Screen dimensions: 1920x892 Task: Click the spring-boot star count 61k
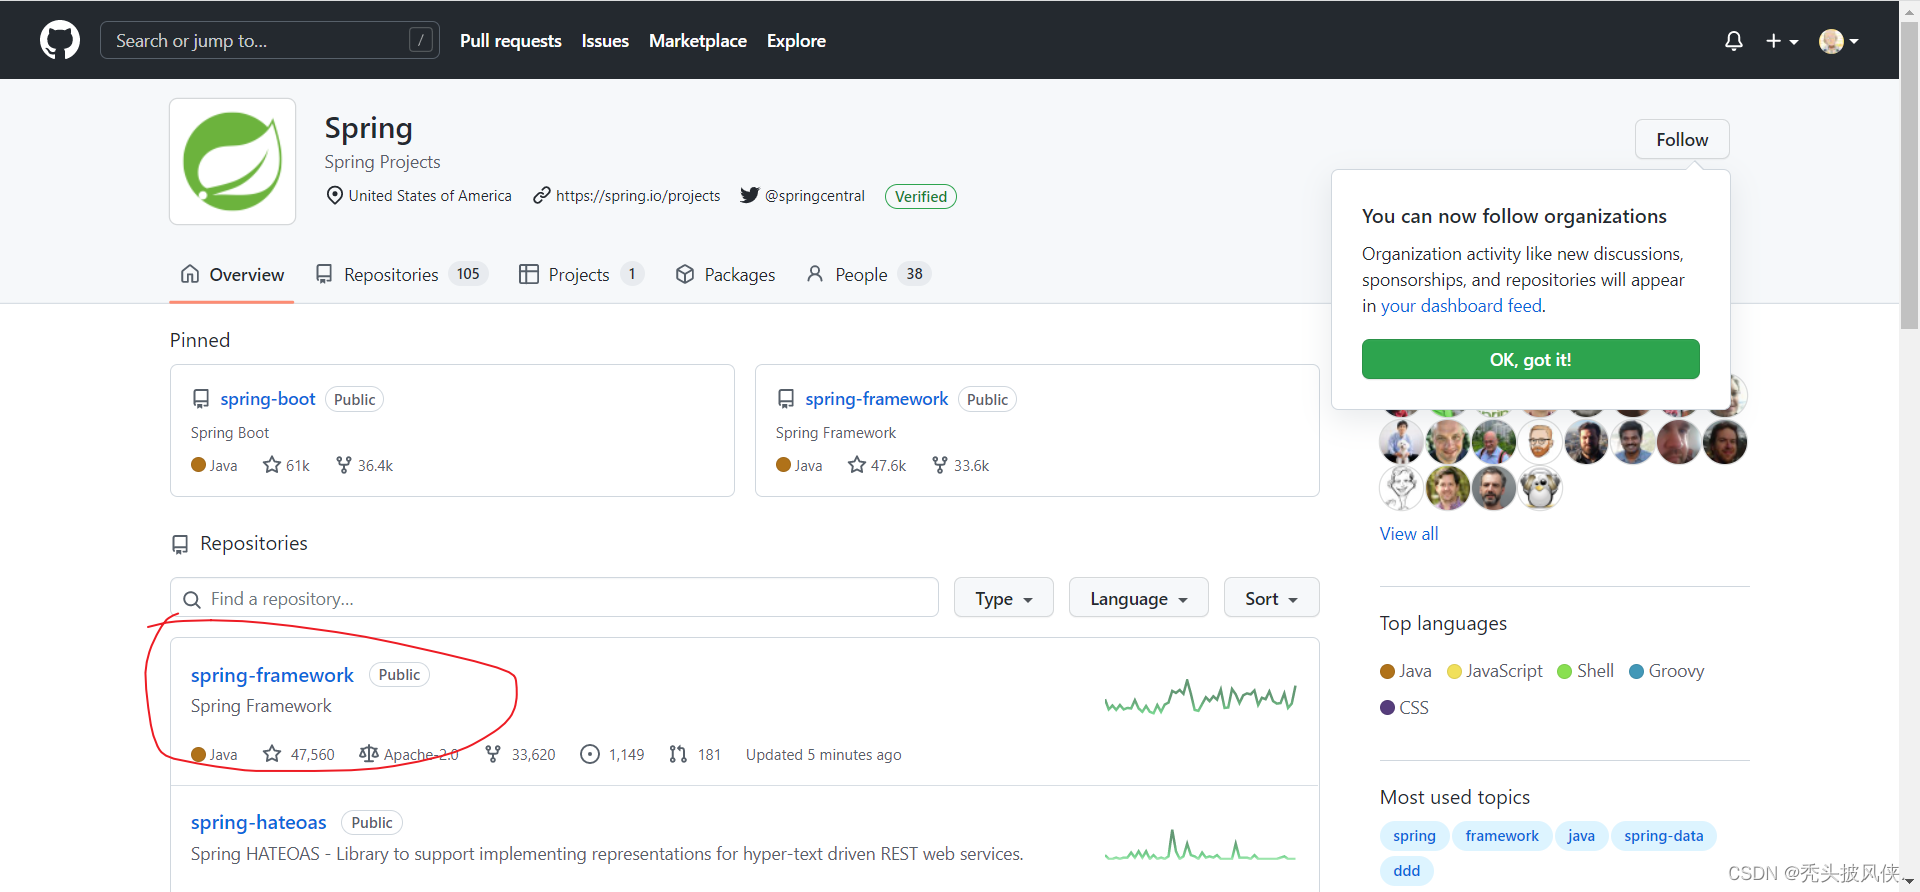286,465
